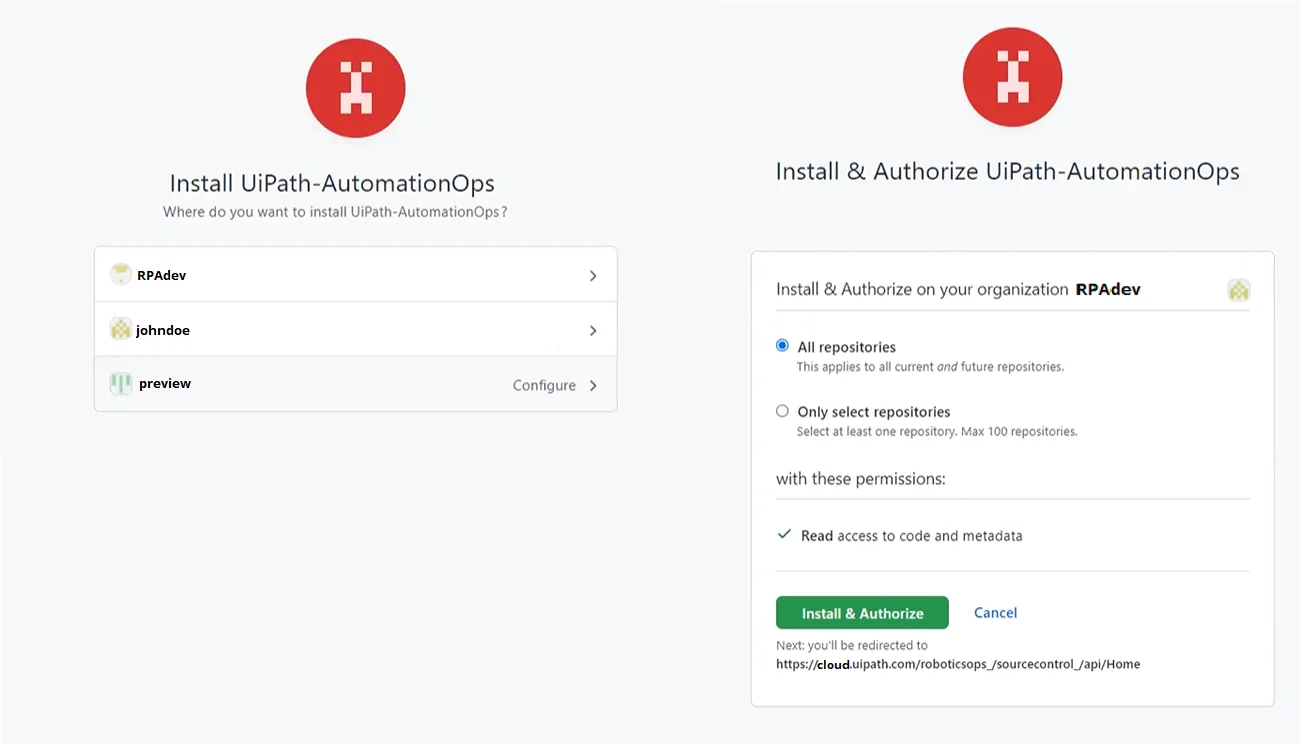
Task: Click the RPAdev avatar in the account list
Action: [120, 273]
